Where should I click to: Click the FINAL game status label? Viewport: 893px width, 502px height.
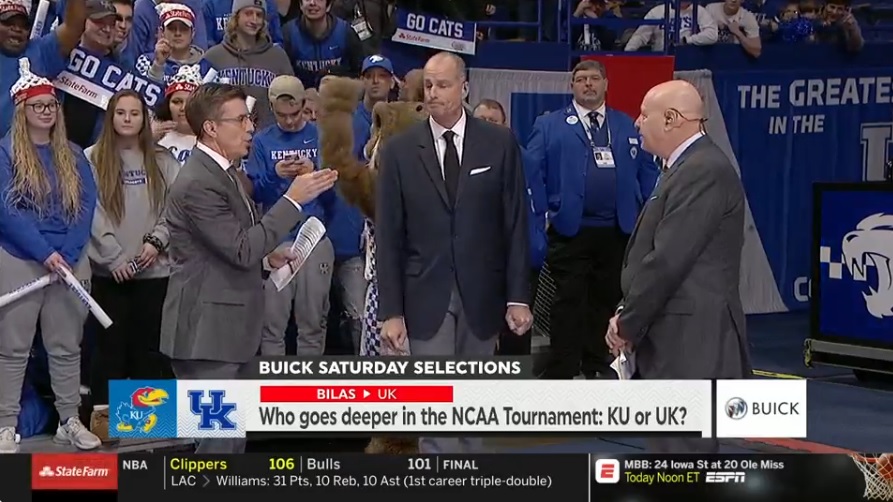coord(460,465)
